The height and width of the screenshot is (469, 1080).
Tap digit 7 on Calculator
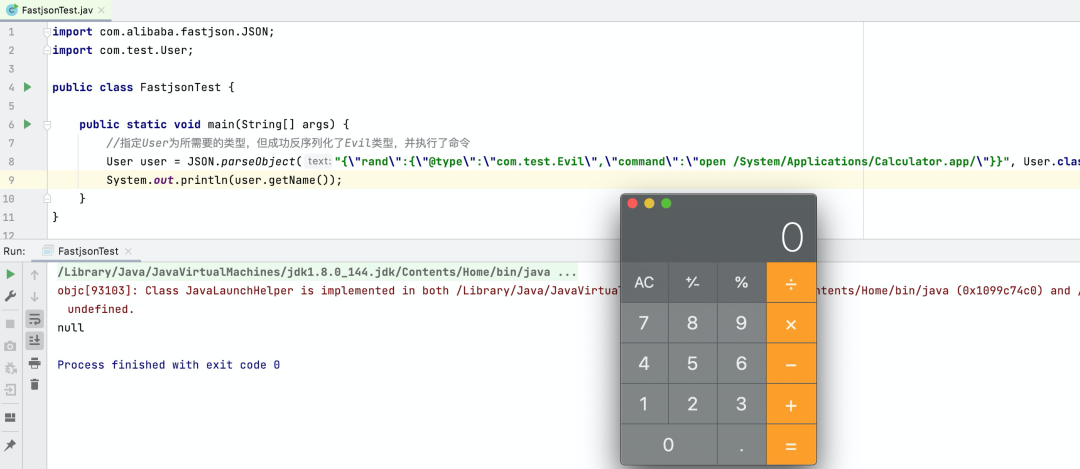coord(645,323)
